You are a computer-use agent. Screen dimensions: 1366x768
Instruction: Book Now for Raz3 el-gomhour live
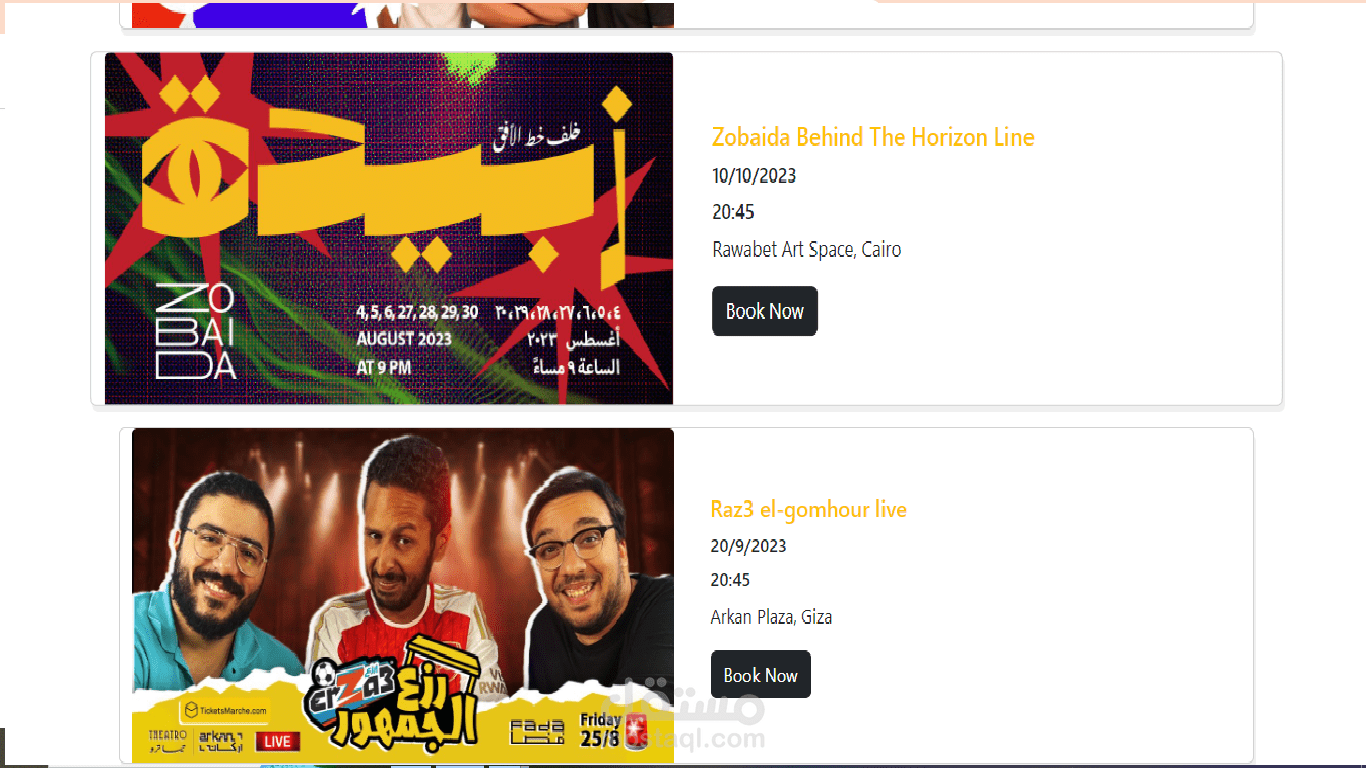coord(761,675)
